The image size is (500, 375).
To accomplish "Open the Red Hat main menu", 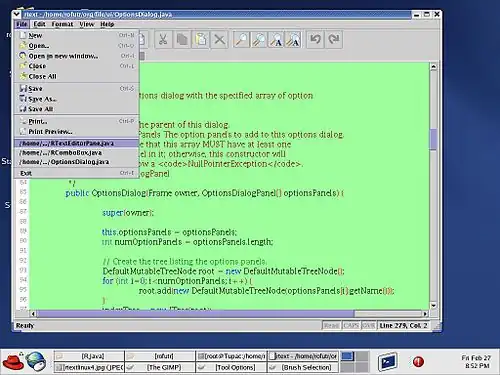I will [x=13, y=361].
